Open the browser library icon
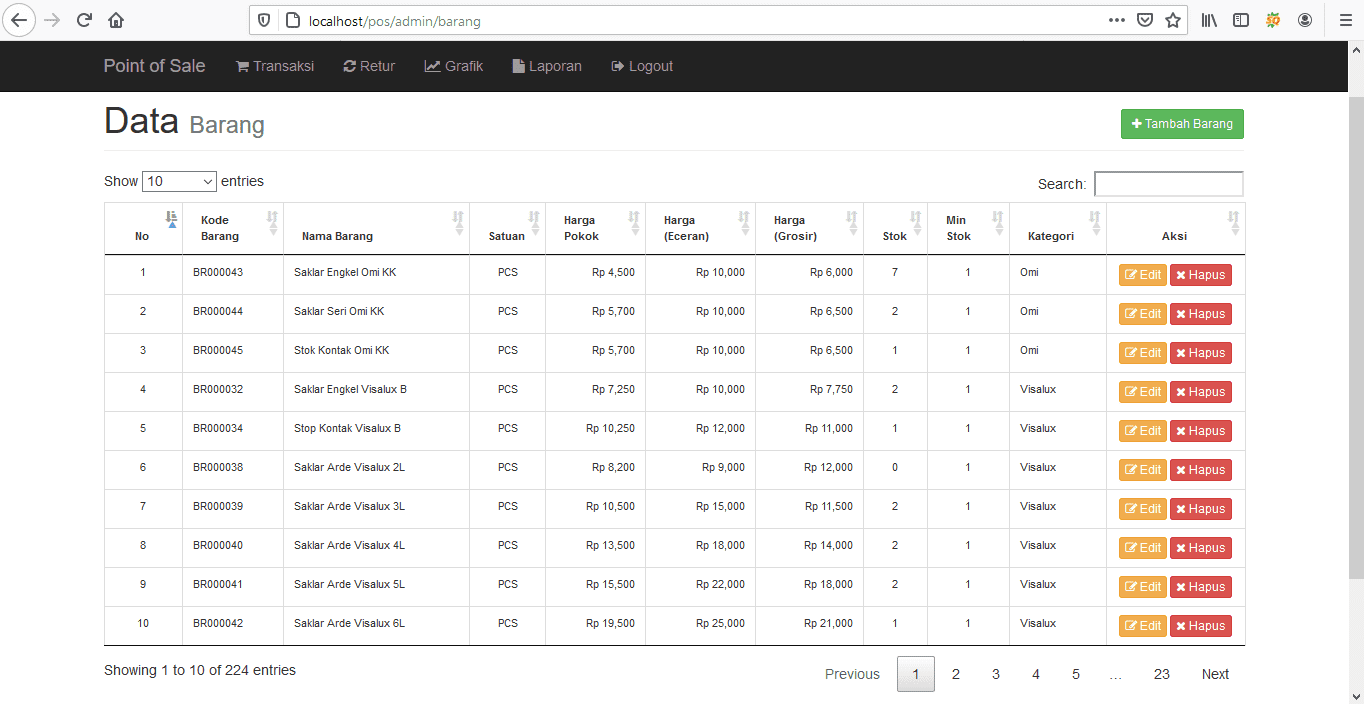 pos(1209,20)
